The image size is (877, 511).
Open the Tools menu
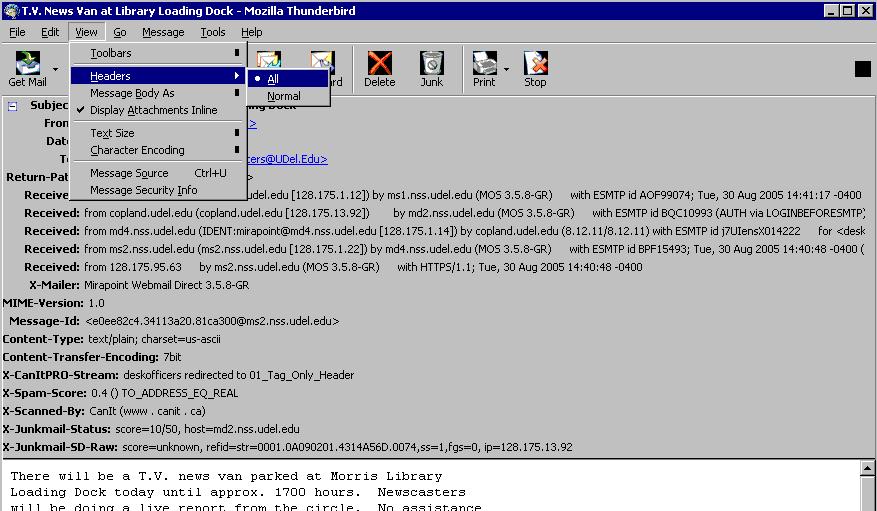213,32
